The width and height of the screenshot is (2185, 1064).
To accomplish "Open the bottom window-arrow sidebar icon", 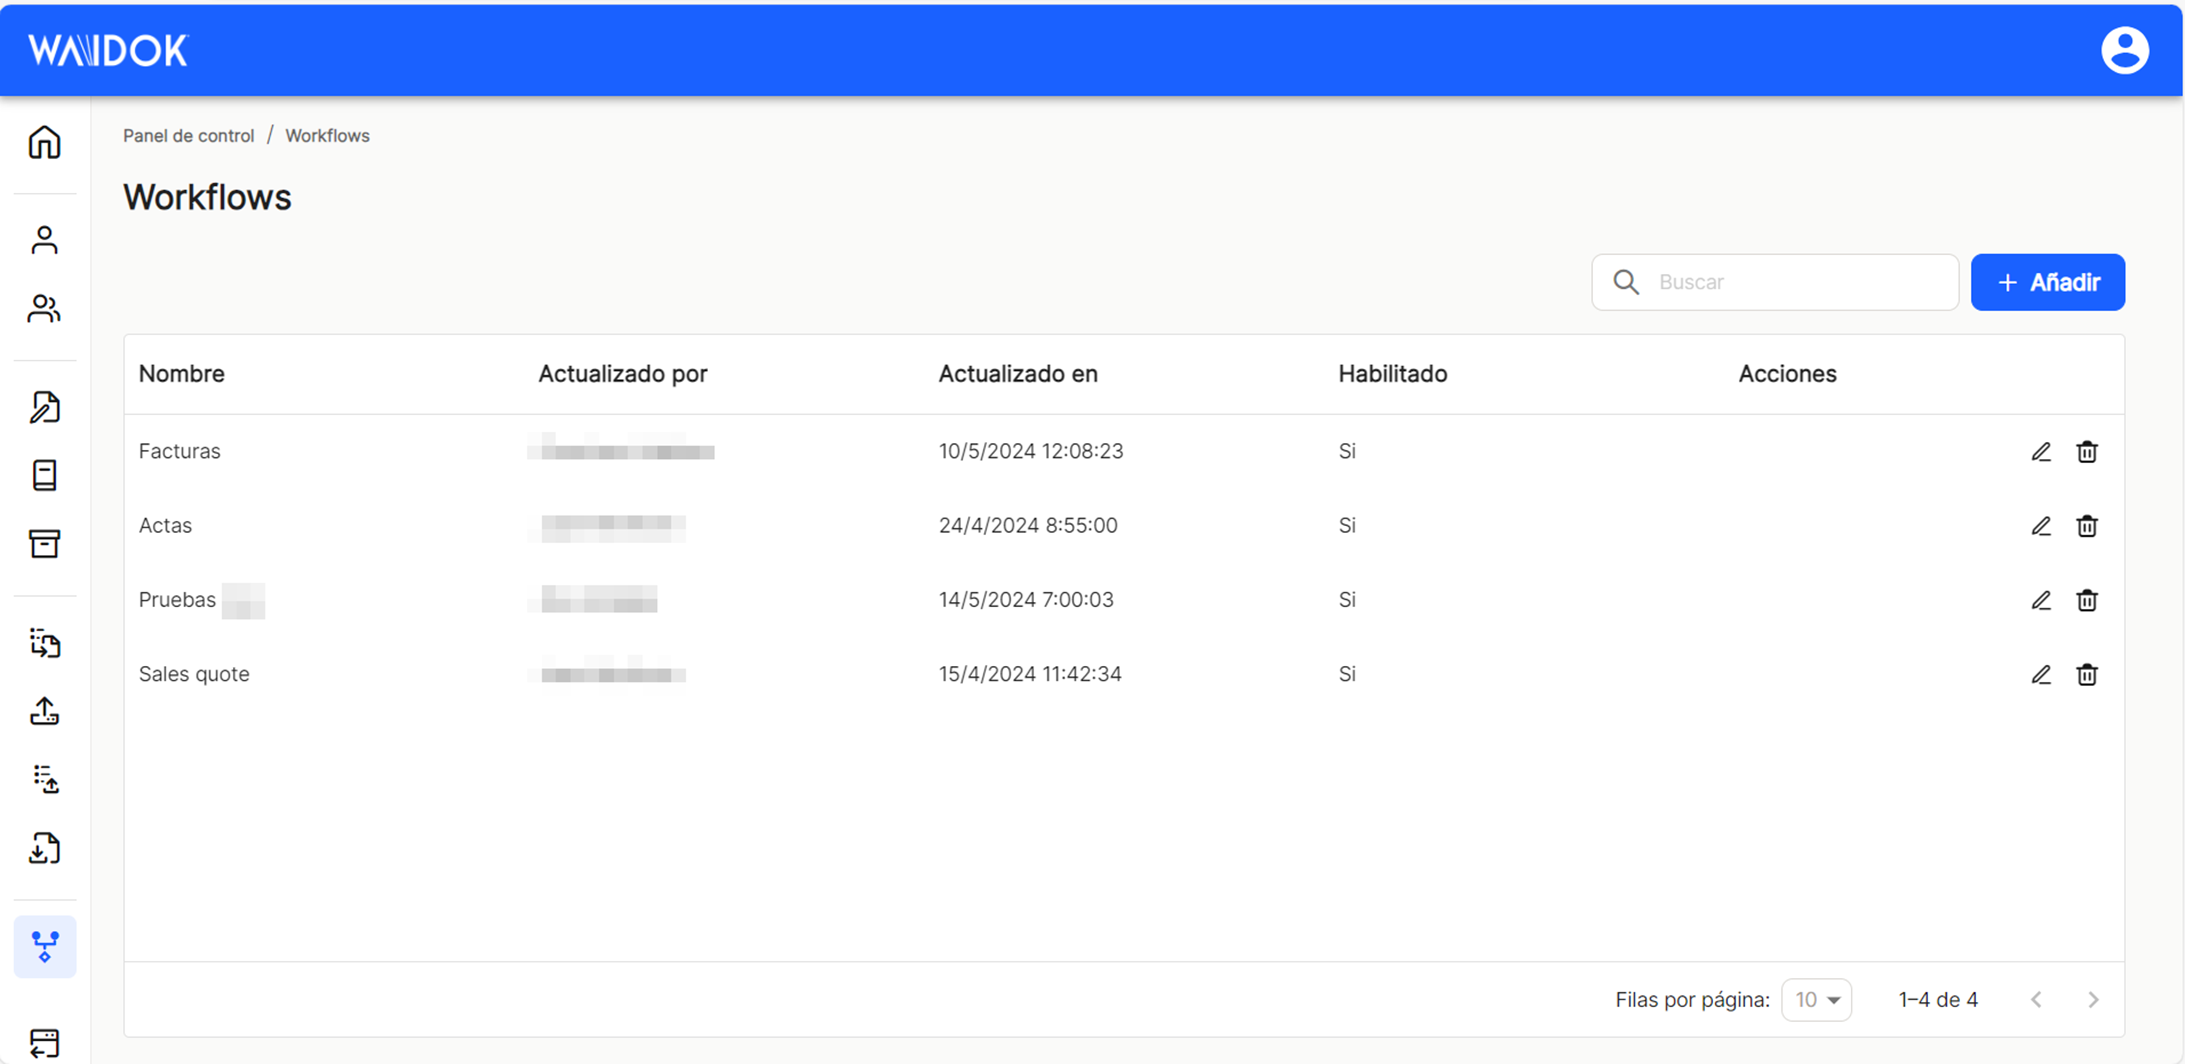I will pos(44,1043).
